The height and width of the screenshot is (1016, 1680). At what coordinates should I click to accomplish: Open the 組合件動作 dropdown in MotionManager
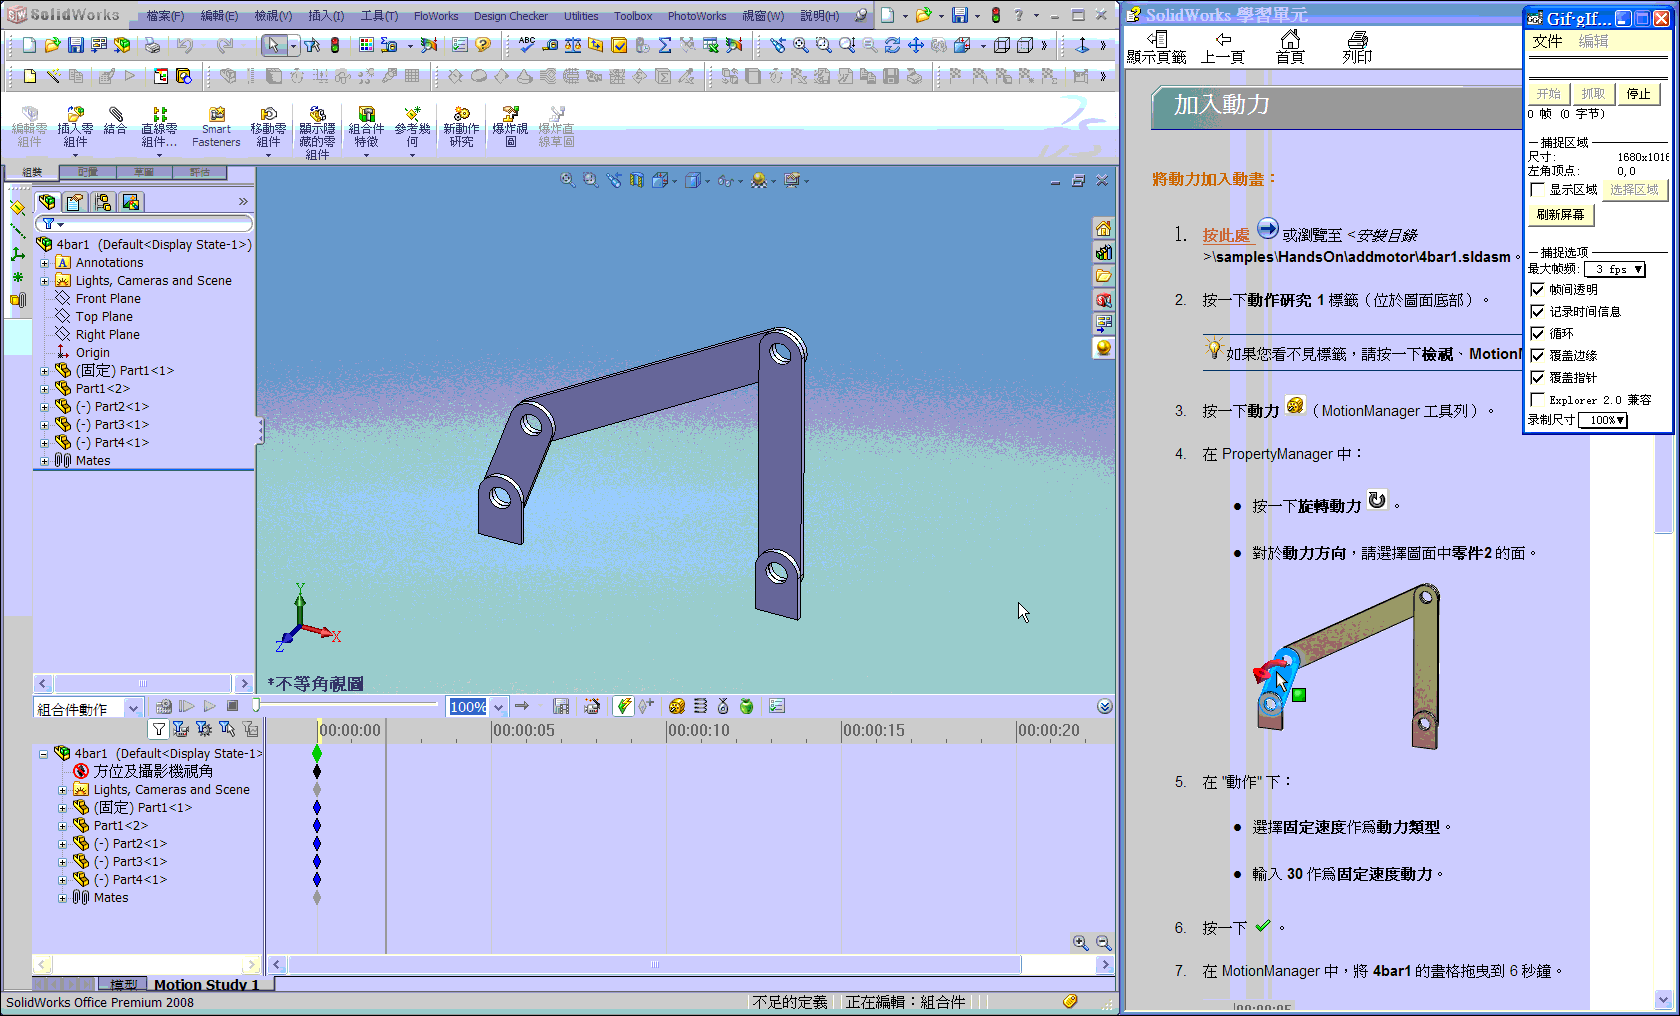point(133,707)
